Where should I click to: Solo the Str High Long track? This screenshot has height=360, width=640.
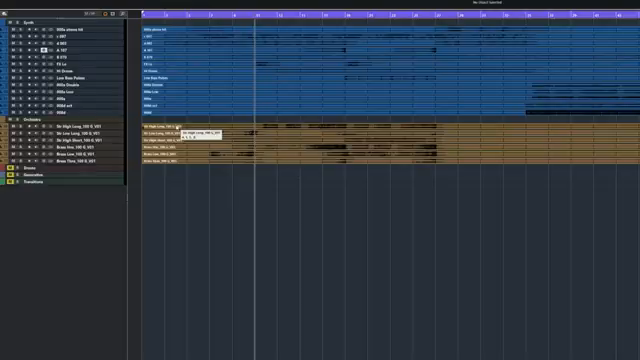point(20,127)
